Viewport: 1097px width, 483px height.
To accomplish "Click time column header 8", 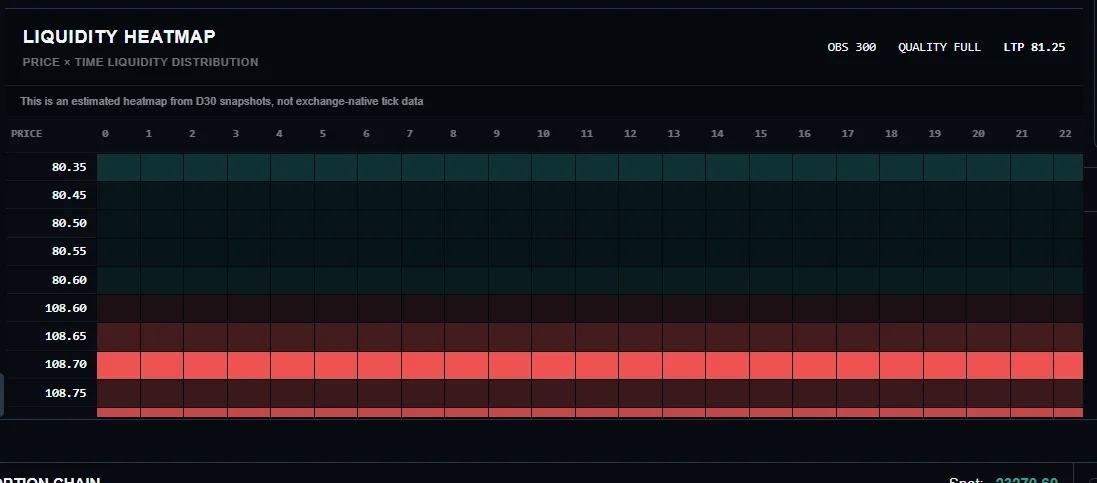I will (x=453, y=134).
